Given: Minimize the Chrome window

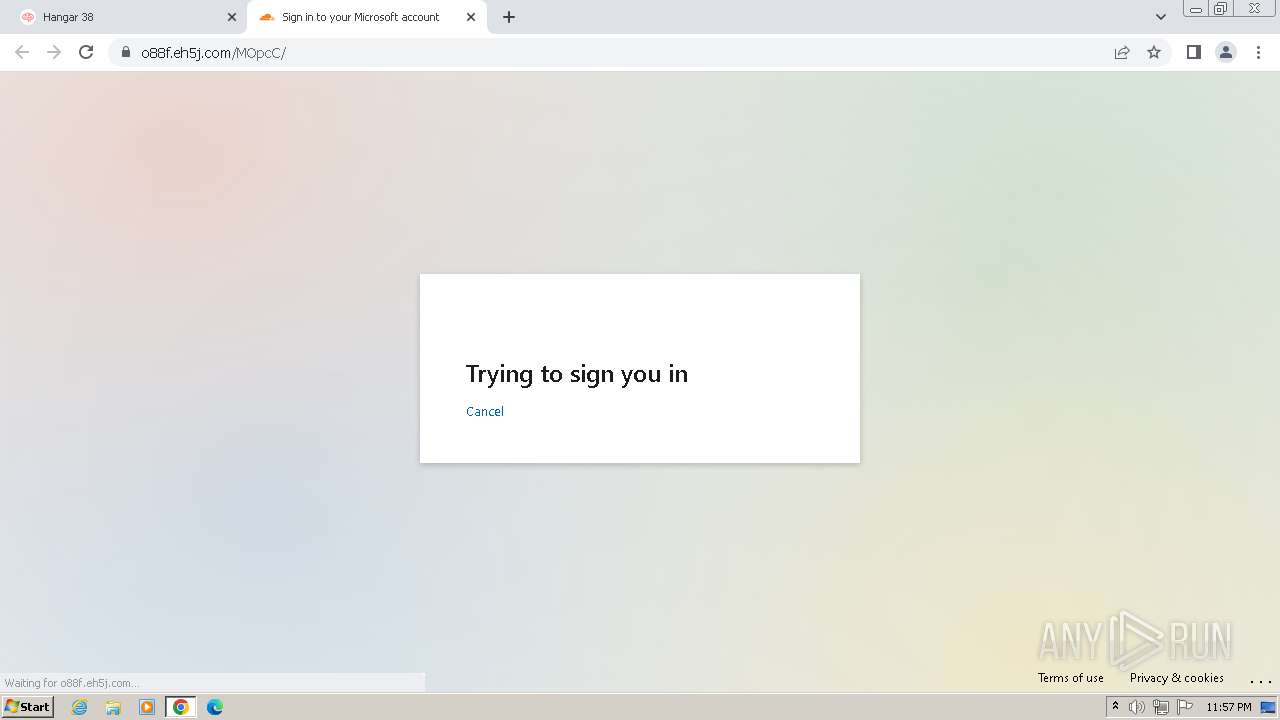Looking at the screenshot, I should coord(1196,9).
